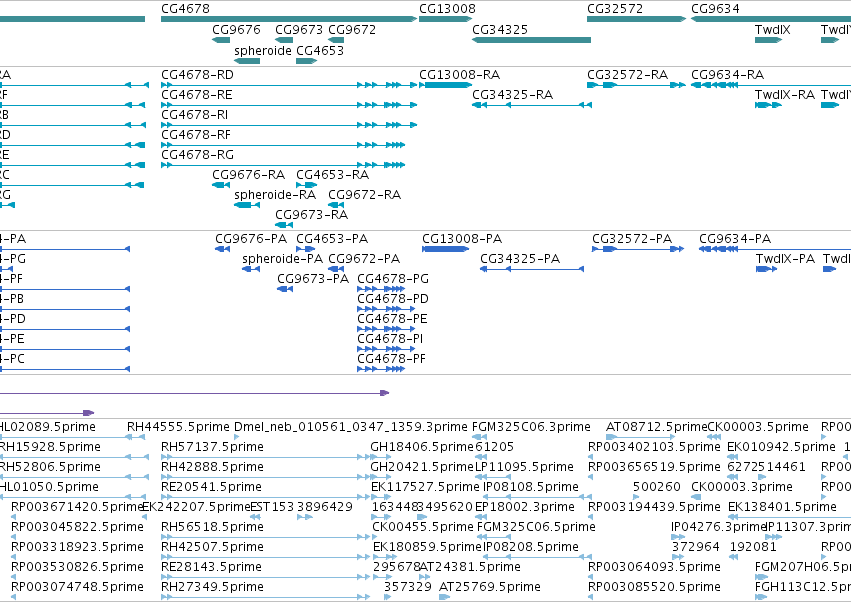This screenshot has width=851, height=602.
Task: Click the CG4678-PD protein label
Action: click(x=393, y=299)
